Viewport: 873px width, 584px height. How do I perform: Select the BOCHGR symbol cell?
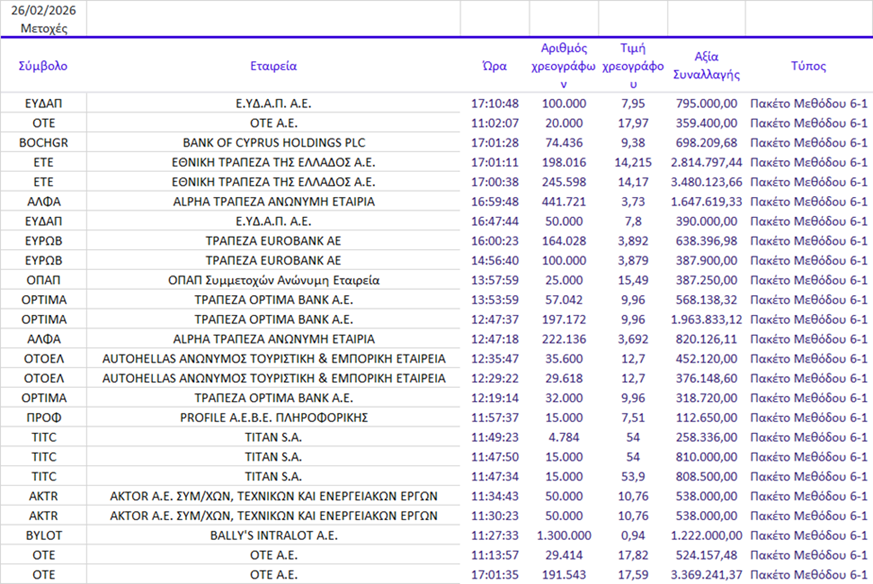point(44,142)
